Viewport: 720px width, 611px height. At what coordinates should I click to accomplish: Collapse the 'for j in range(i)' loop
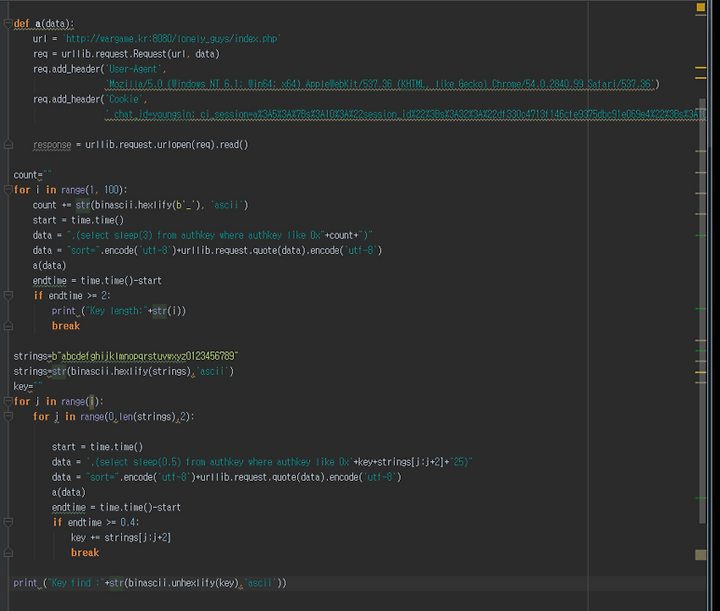[8, 402]
